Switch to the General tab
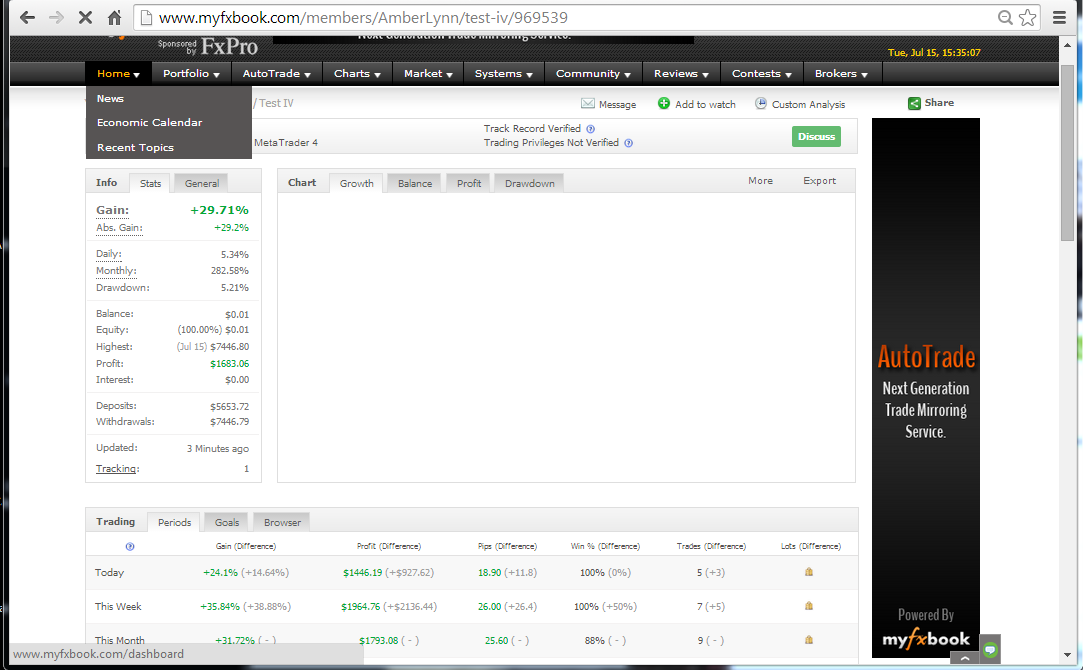Viewport: 1083px width, 670px height. 202,183
